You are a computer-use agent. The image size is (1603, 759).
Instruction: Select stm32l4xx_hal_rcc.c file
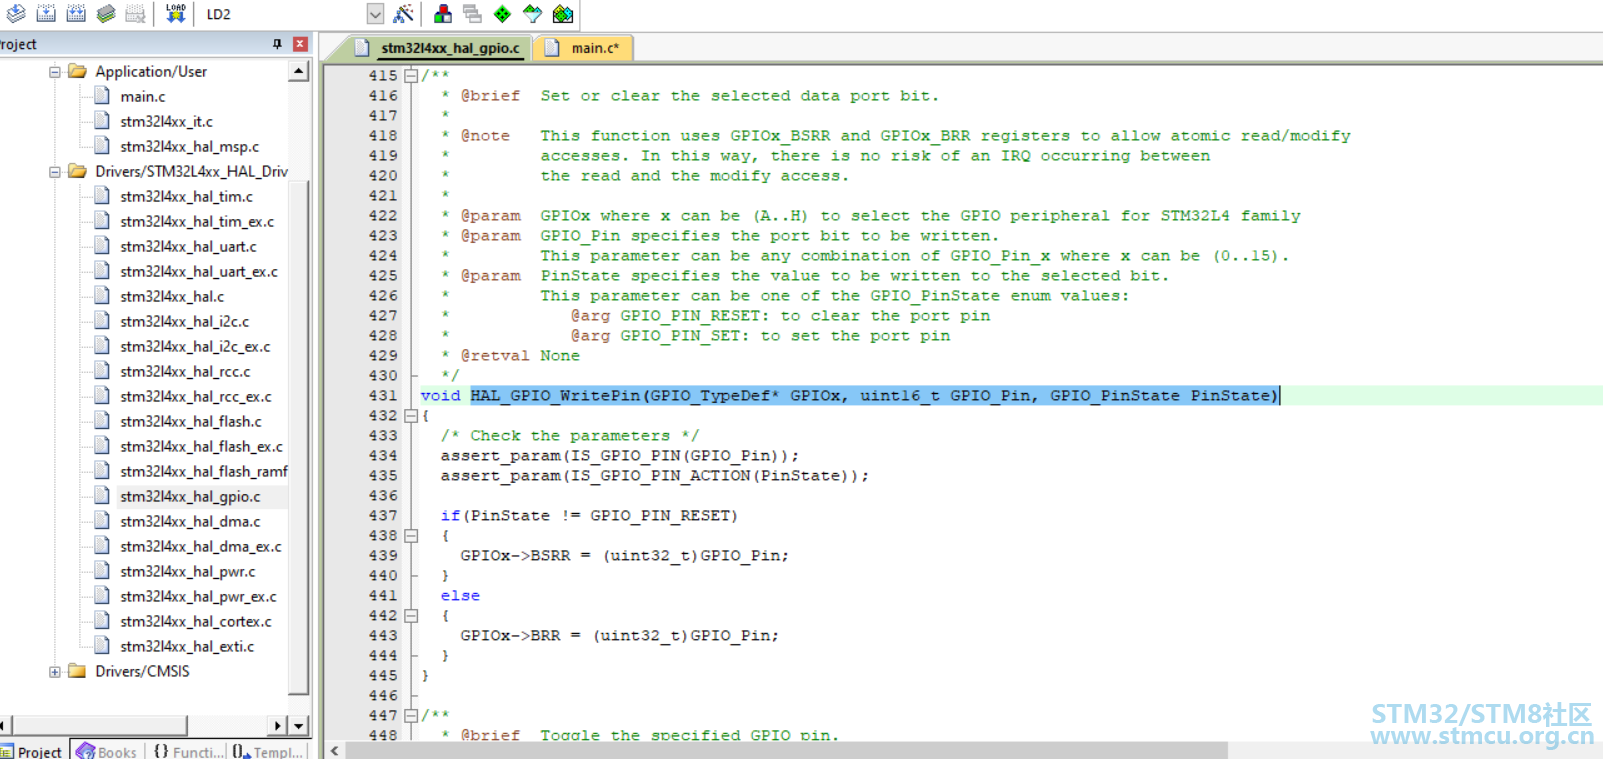click(185, 372)
